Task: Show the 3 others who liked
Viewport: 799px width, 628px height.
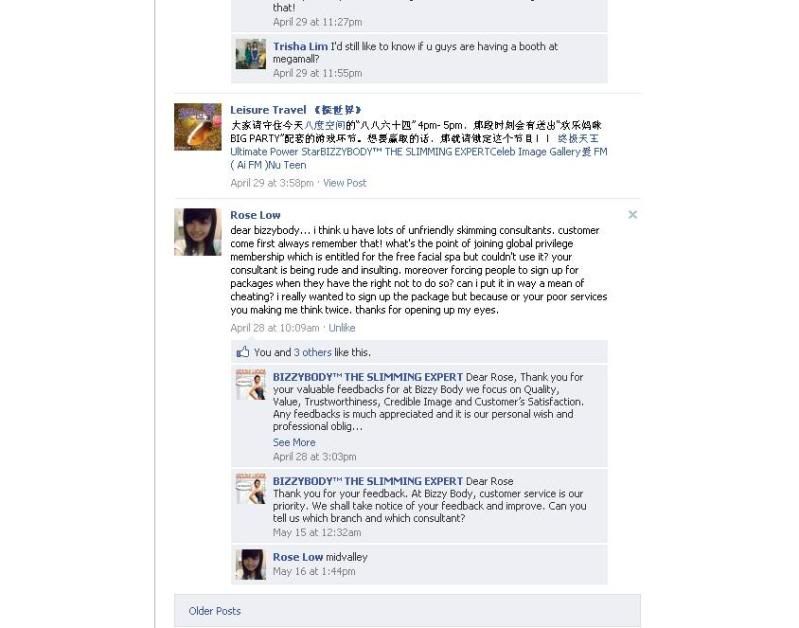Action: coord(312,352)
